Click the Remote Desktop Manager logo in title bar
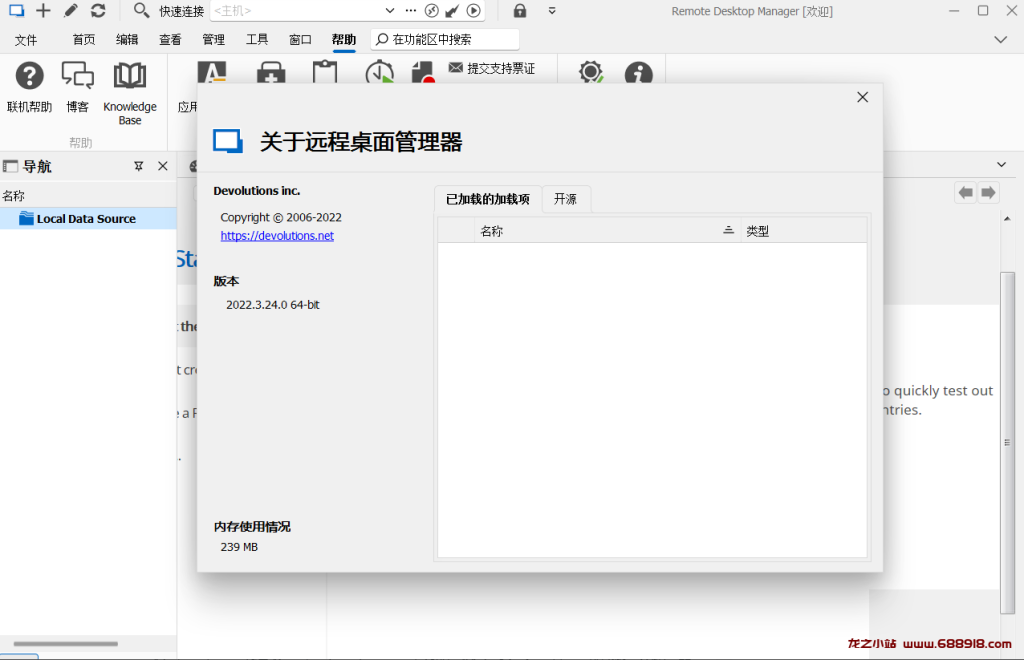Viewport: 1024px width, 660px height. [16, 10]
